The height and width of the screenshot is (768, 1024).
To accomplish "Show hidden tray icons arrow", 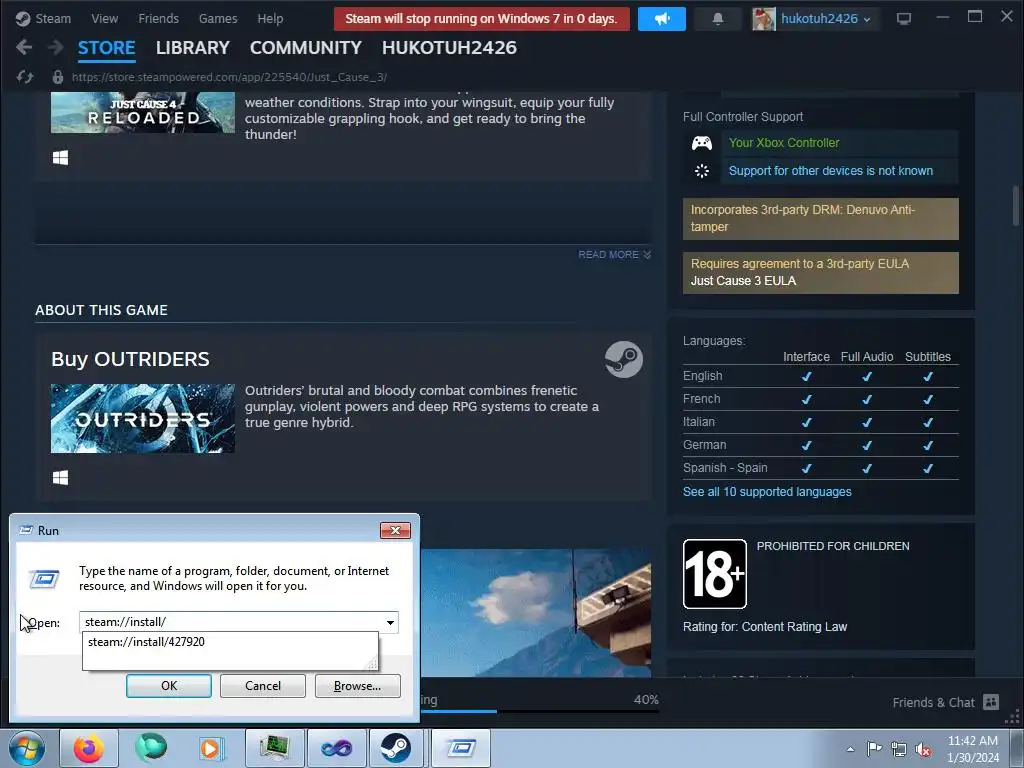I will pos(850,749).
